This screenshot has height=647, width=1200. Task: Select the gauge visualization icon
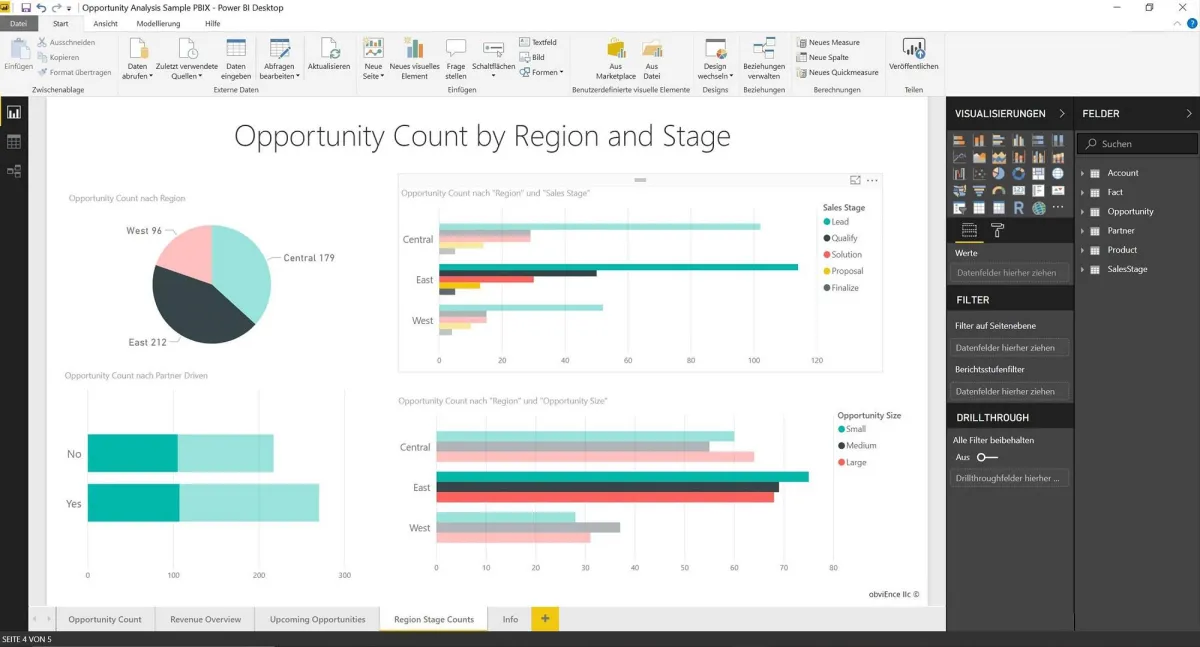[999, 190]
